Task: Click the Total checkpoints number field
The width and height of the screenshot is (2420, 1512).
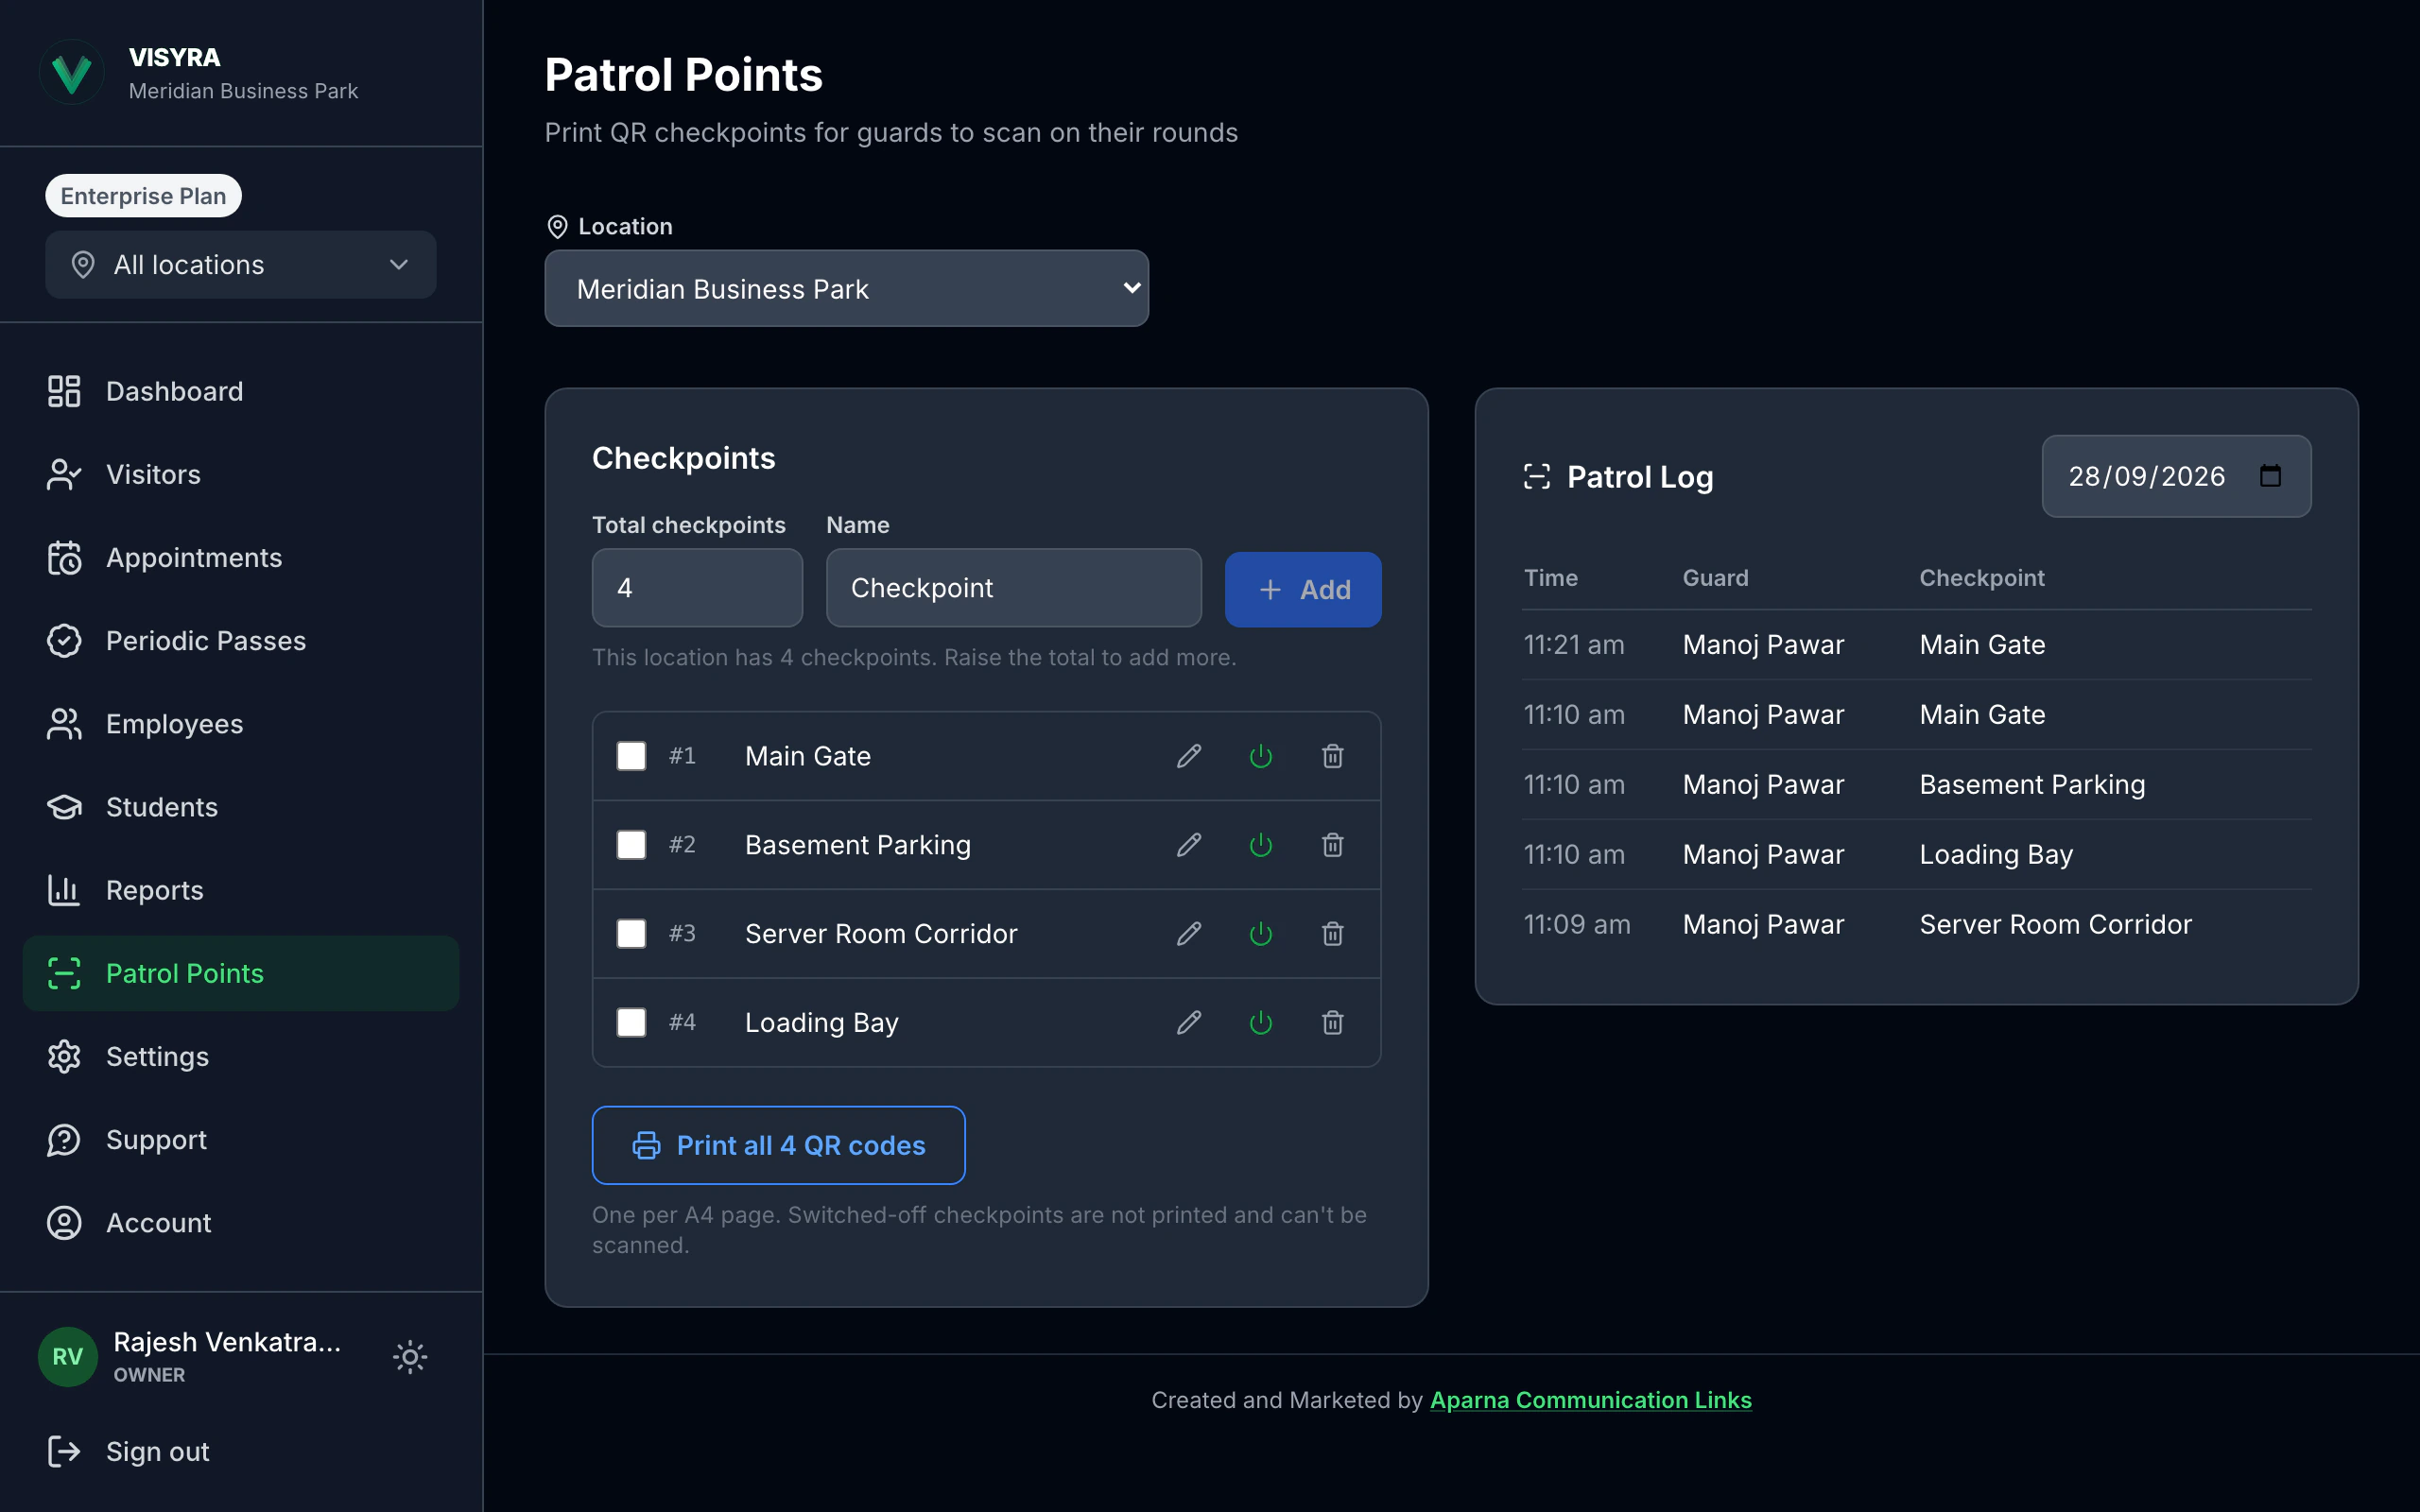Action: click(697, 588)
